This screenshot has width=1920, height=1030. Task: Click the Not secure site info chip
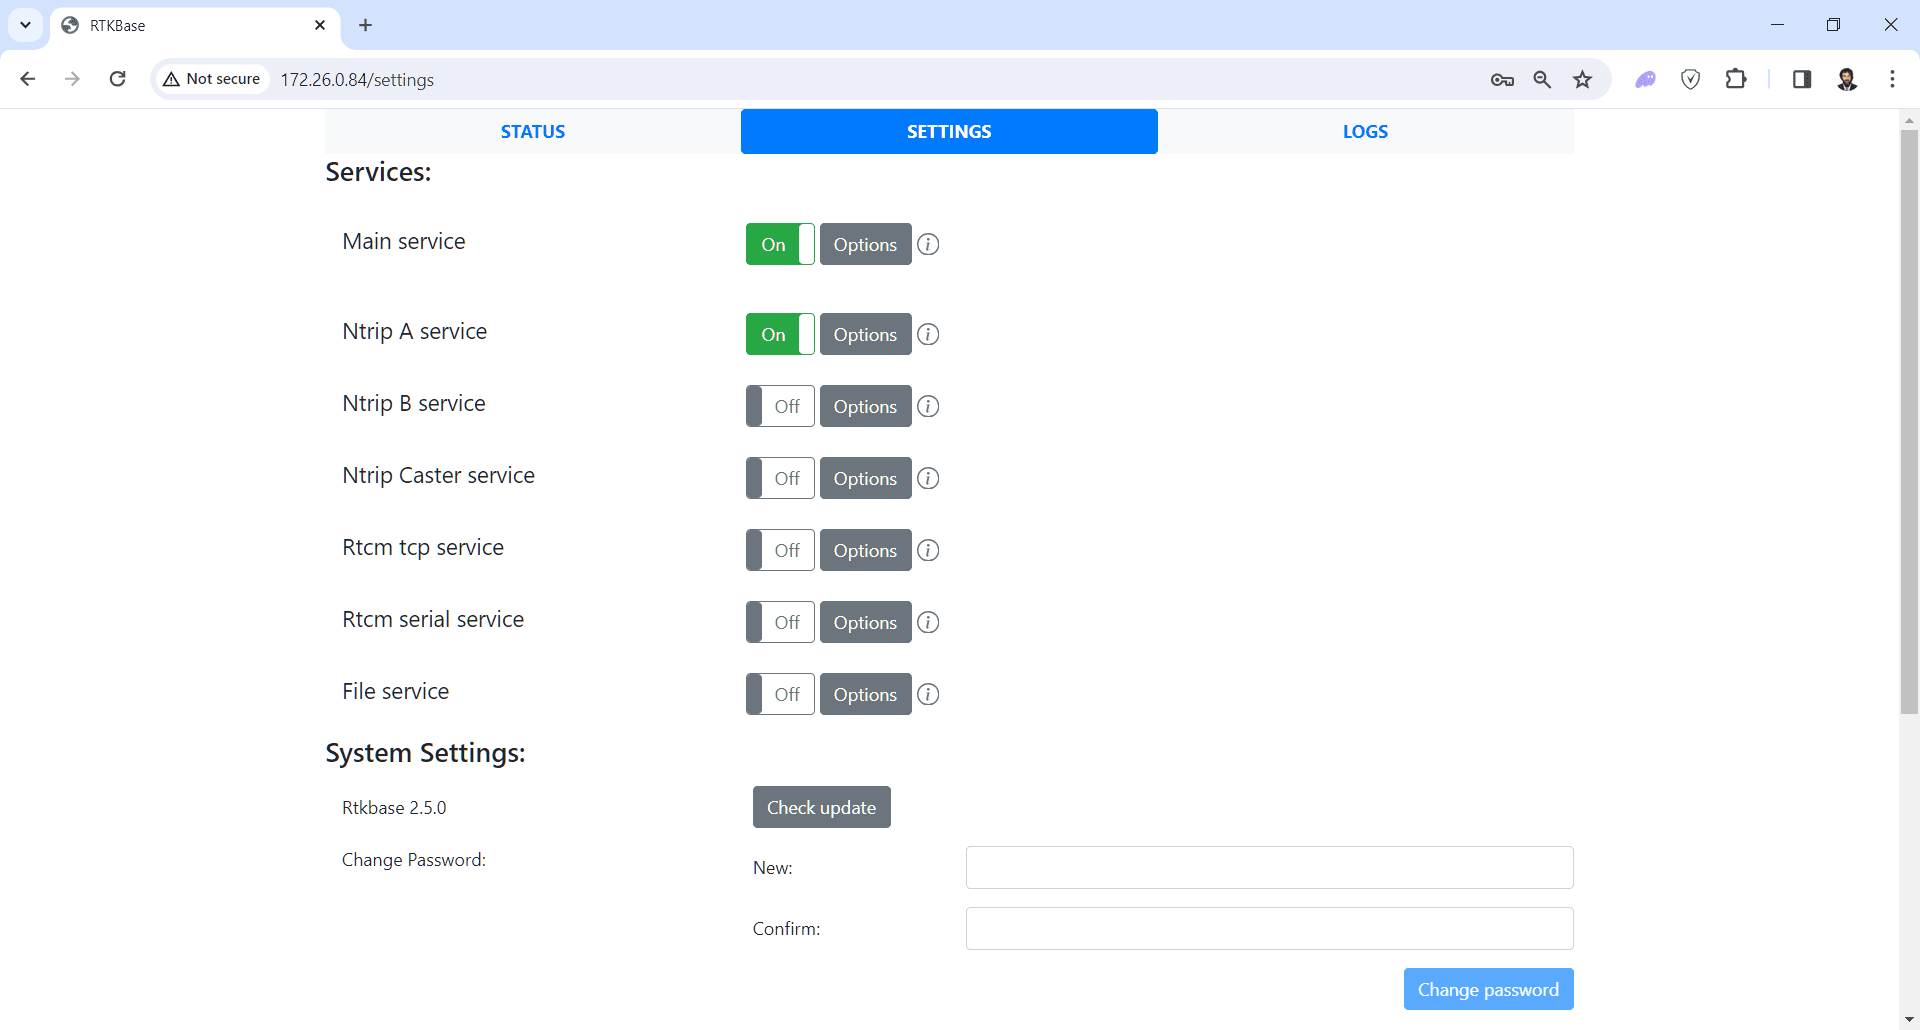(212, 79)
